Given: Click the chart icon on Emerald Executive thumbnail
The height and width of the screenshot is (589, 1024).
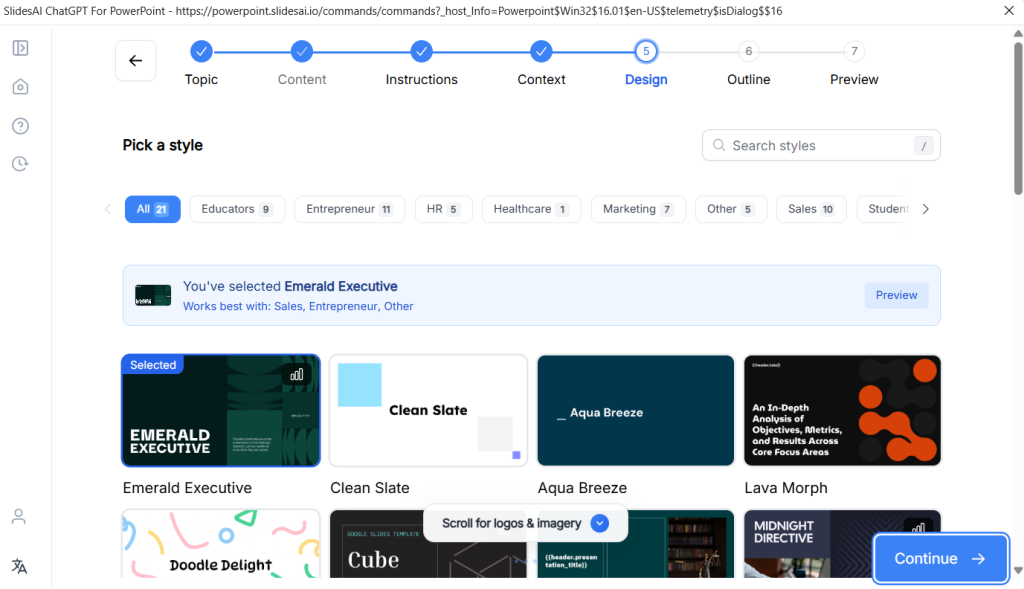Looking at the screenshot, I should point(296,374).
